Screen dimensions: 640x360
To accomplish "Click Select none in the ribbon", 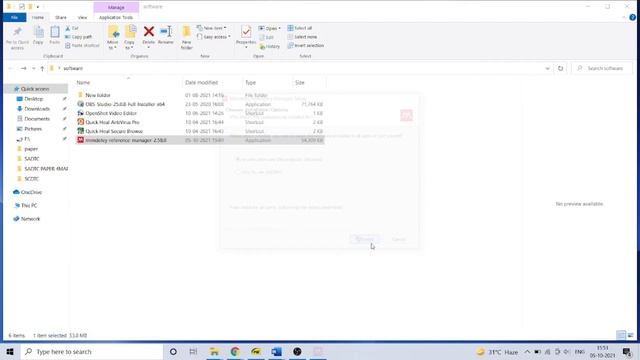I will click(x=302, y=37).
